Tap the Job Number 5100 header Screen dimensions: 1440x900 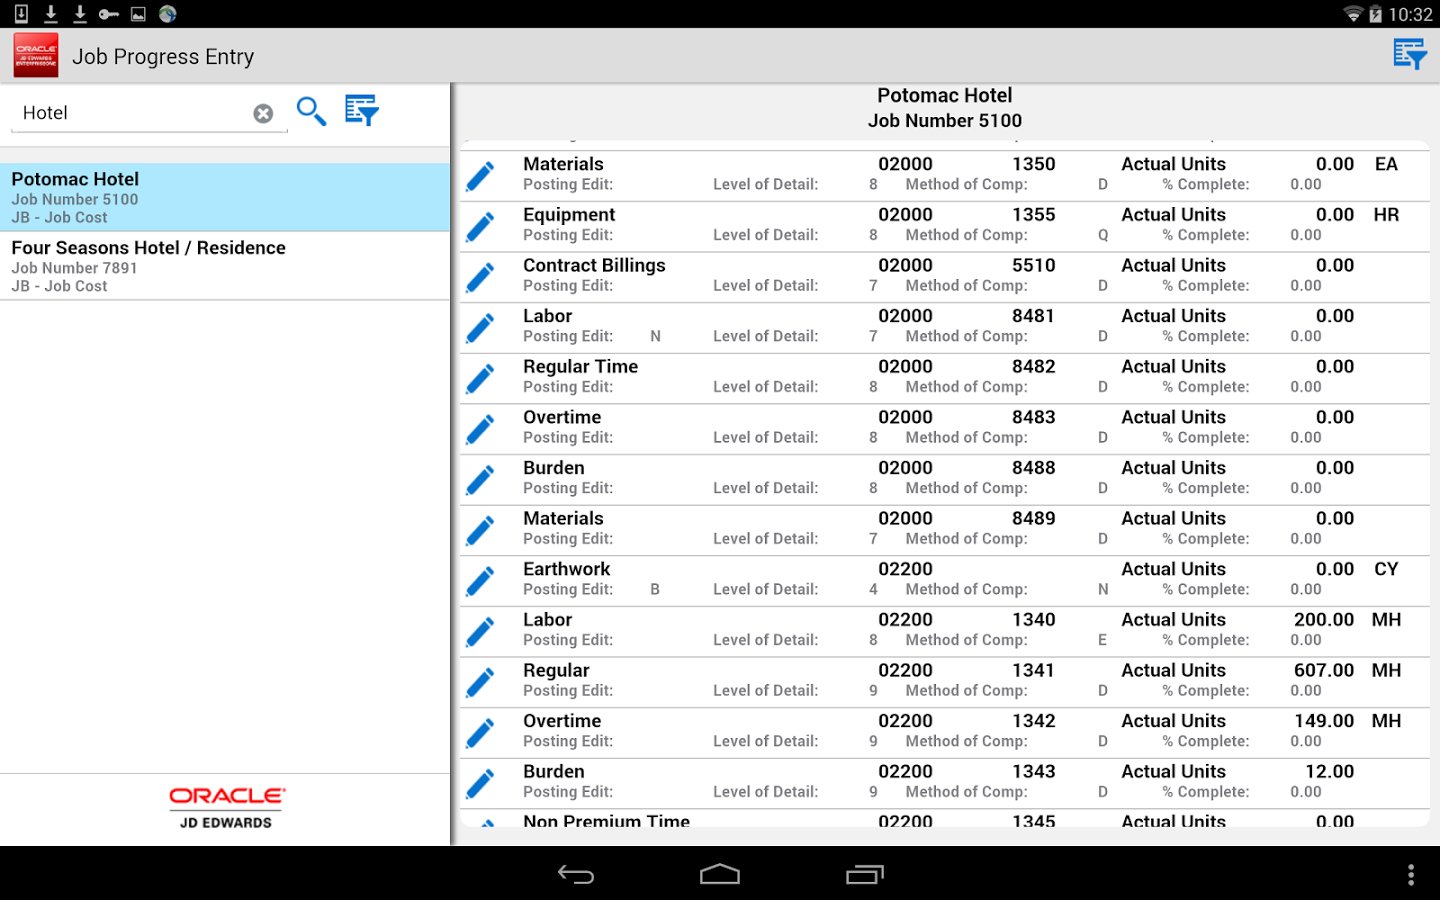click(945, 121)
